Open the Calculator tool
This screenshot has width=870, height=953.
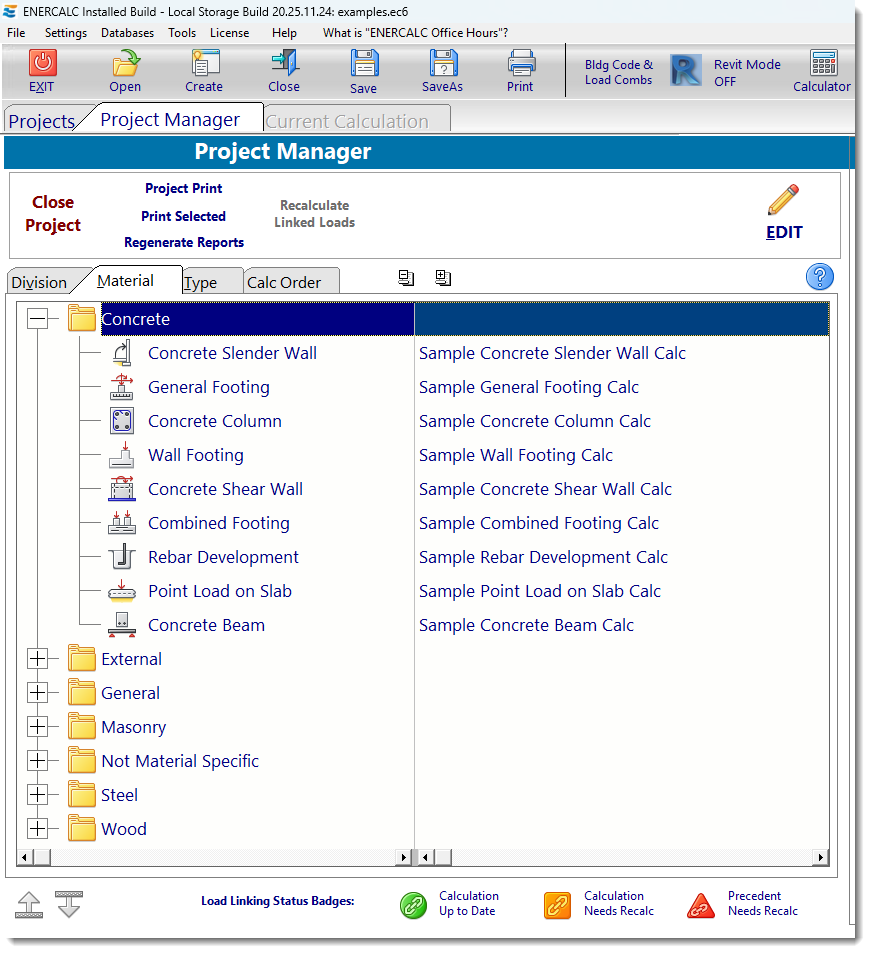pyautogui.click(x=823, y=63)
